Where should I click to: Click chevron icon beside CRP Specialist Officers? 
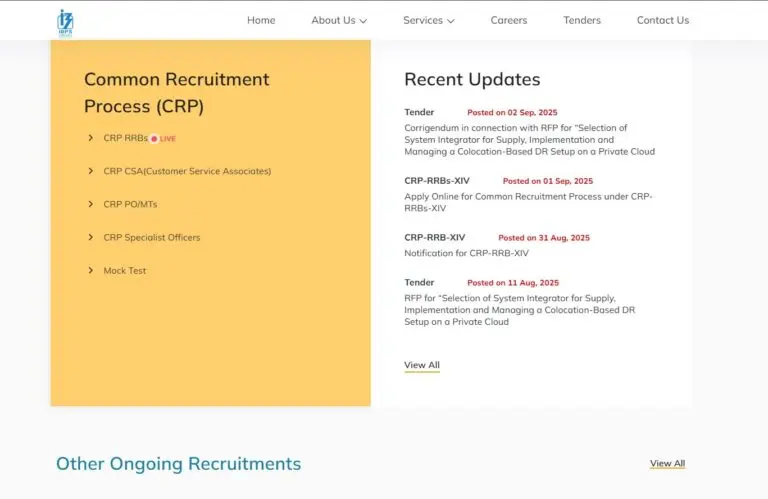(x=91, y=238)
